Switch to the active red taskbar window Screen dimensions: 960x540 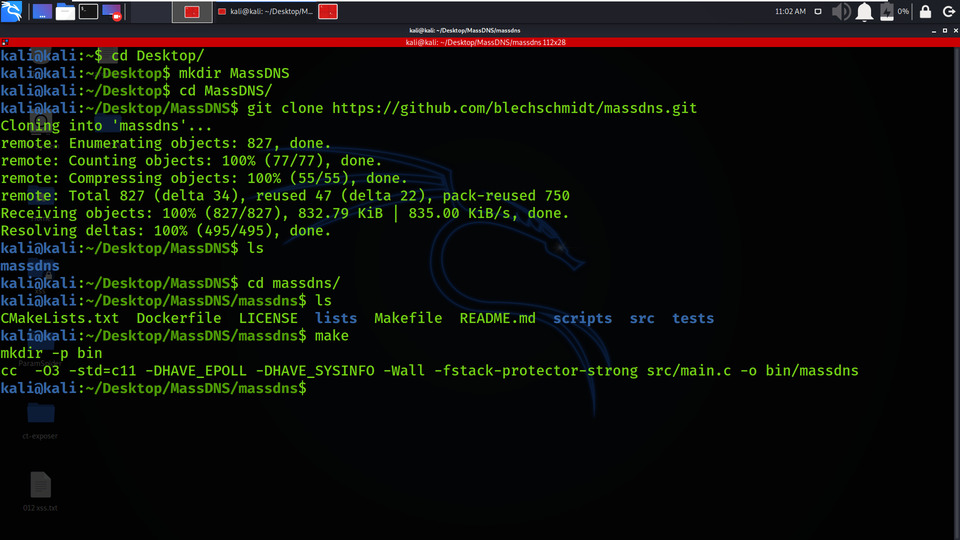(x=192, y=12)
